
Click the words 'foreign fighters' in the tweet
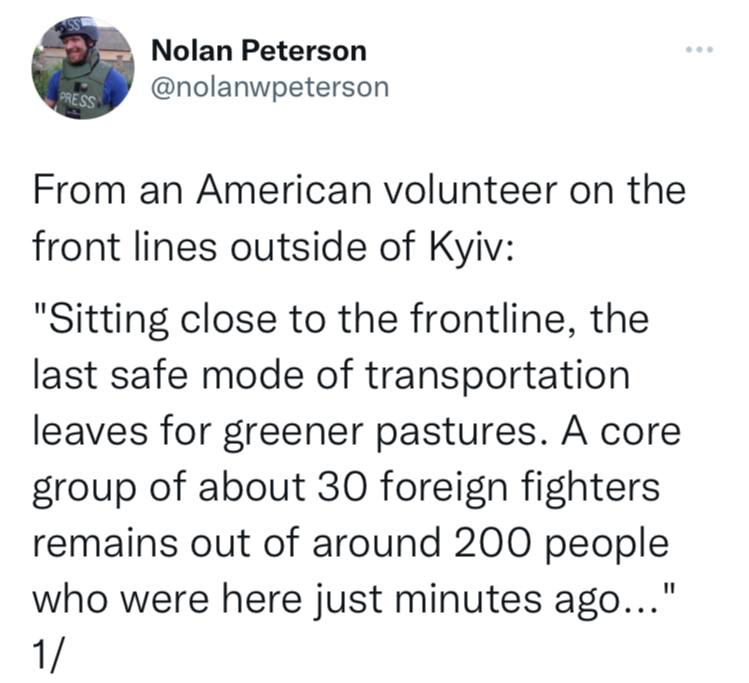click(521, 488)
